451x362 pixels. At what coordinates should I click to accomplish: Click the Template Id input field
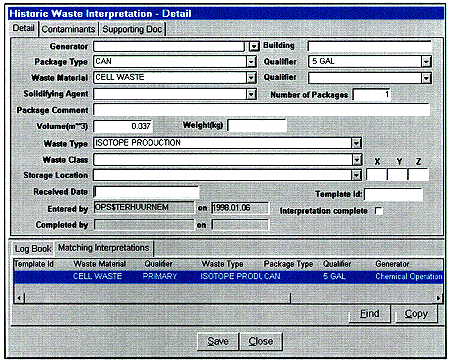[393, 194]
